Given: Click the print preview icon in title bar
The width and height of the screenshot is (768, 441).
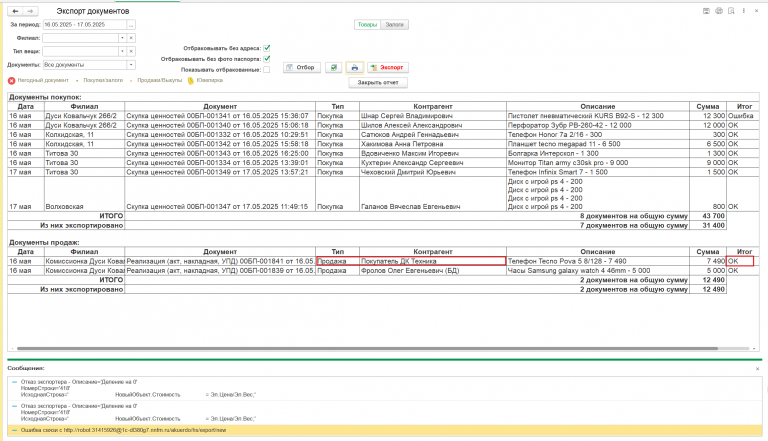Looking at the screenshot, I should pyautogui.click(x=731, y=11).
